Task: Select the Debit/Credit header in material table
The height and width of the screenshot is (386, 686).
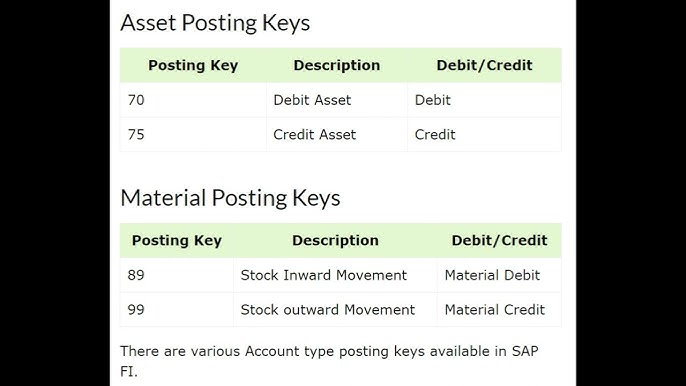Action: tap(499, 240)
